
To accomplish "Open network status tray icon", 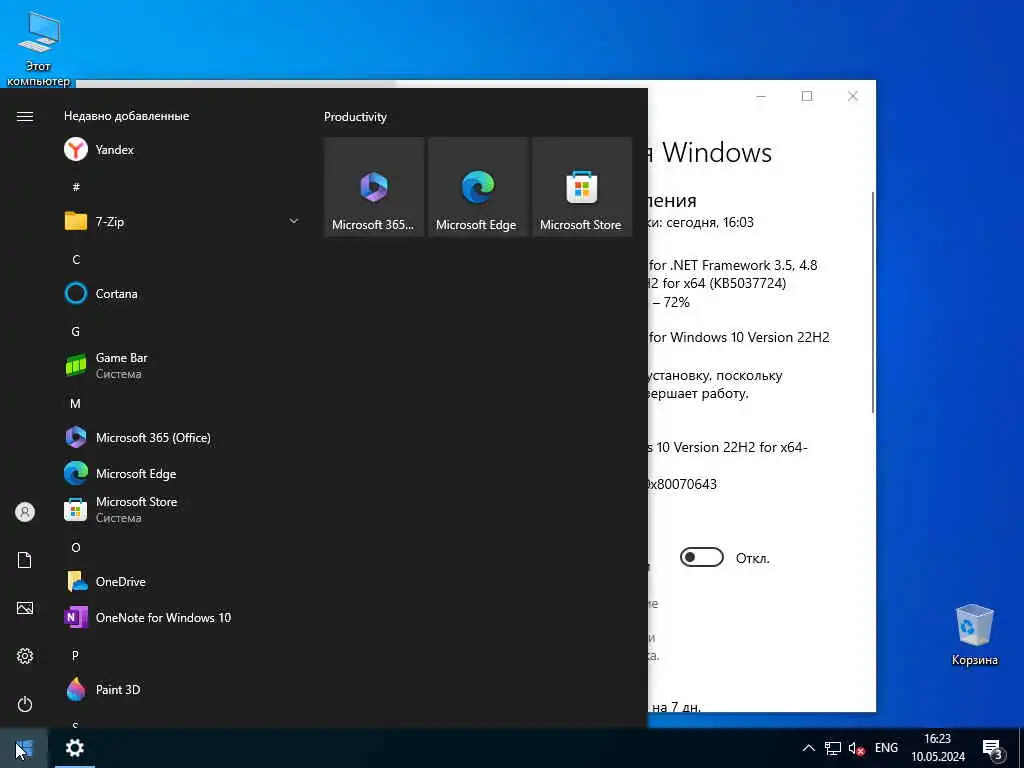I will (833, 748).
